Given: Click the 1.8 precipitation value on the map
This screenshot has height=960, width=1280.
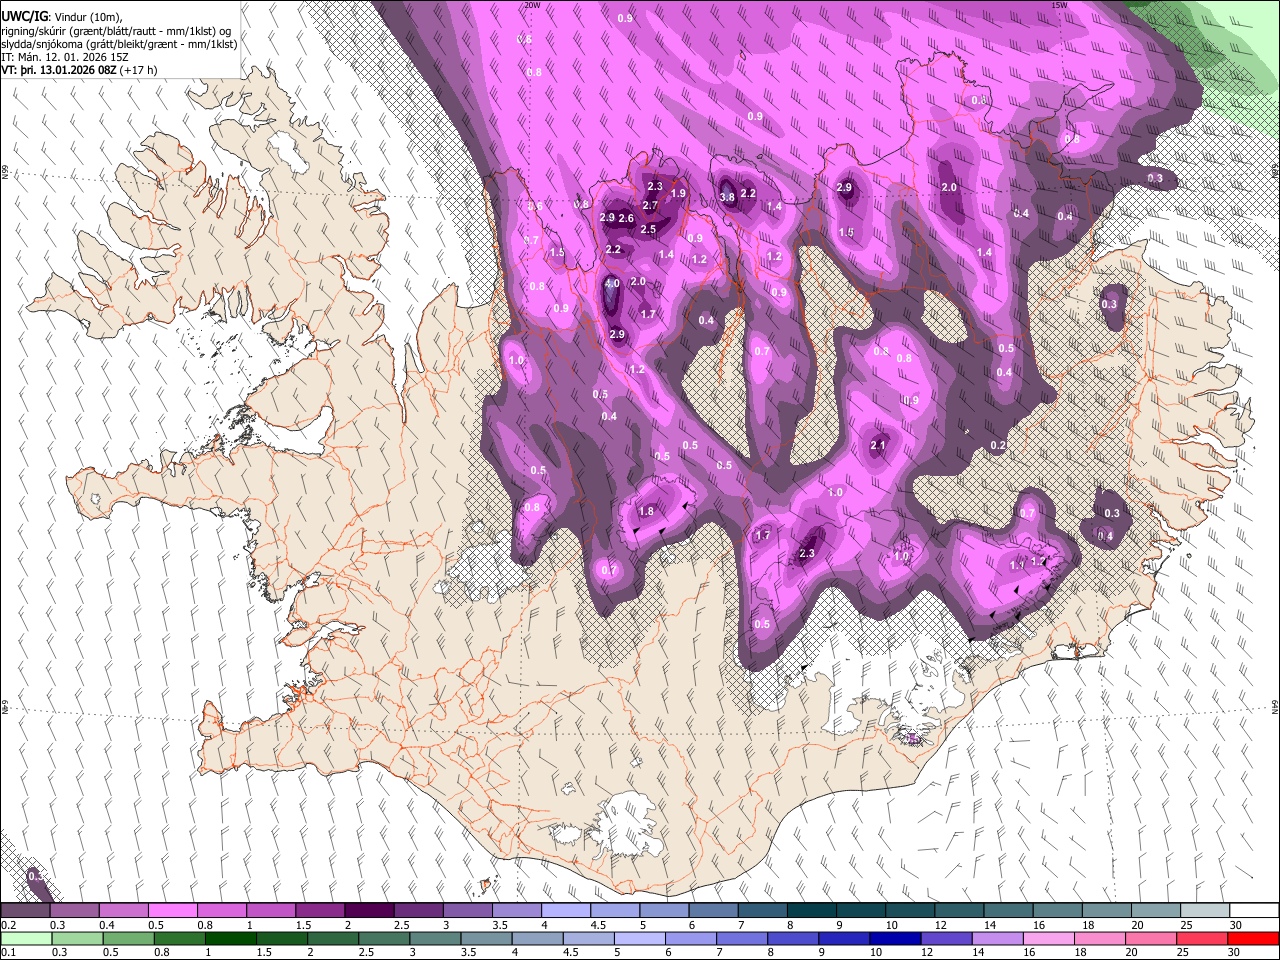Looking at the screenshot, I should click(646, 512).
